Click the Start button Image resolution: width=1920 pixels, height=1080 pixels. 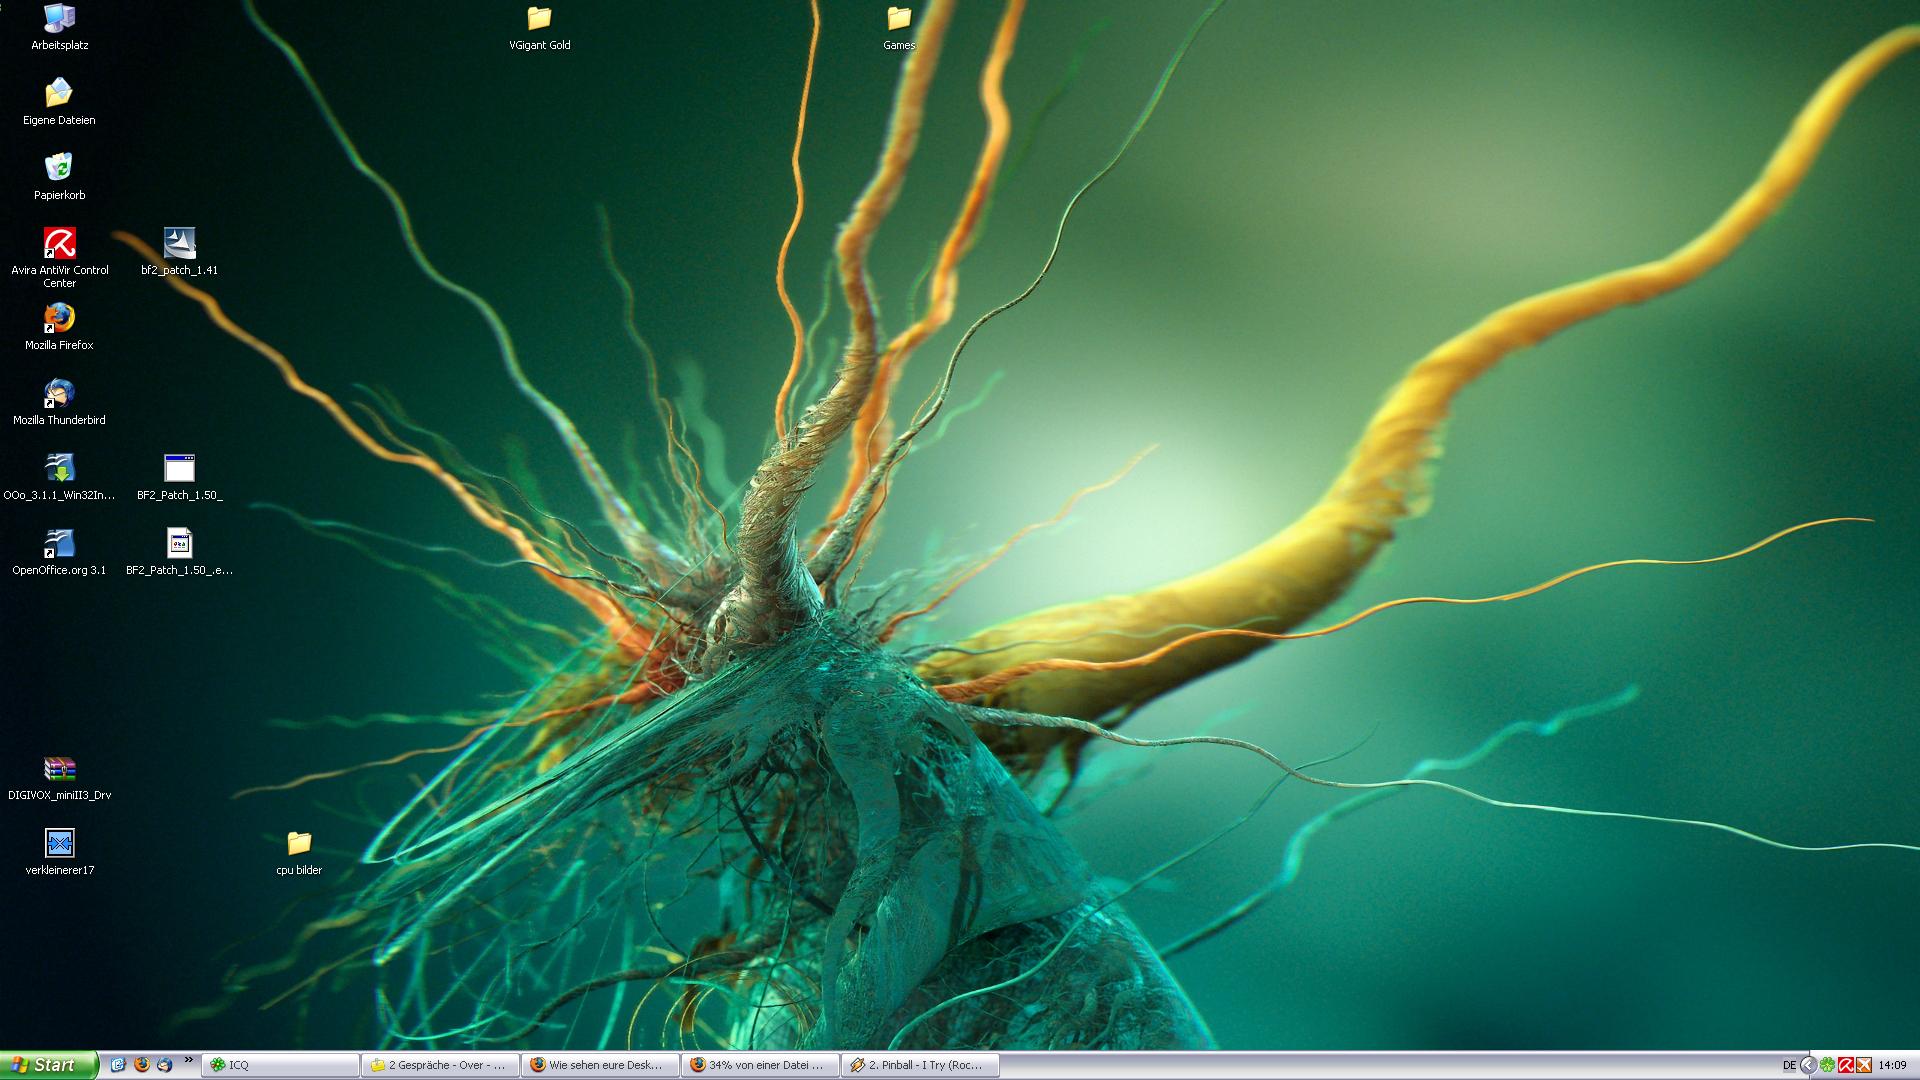[48, 1066]
